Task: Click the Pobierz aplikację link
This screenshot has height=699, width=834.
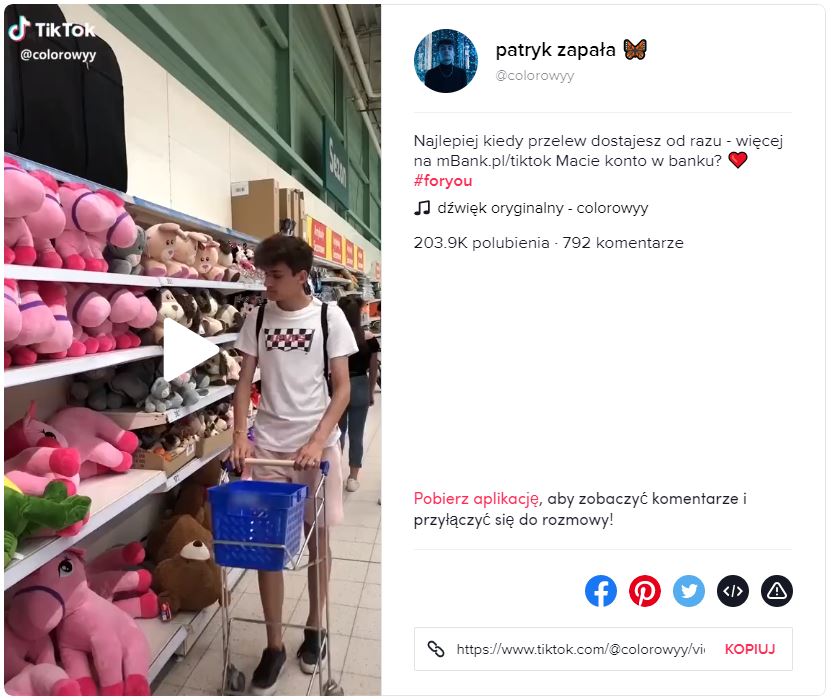Action: (x=477, y=499)
